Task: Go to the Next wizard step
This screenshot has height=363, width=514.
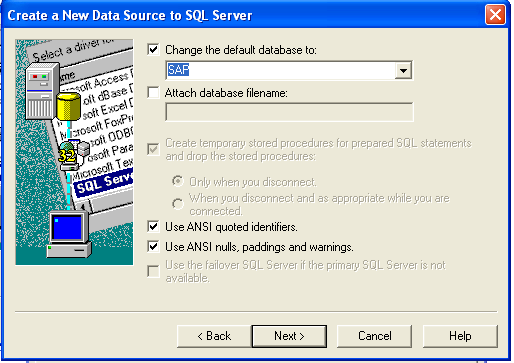Action: tap(289, 336)
